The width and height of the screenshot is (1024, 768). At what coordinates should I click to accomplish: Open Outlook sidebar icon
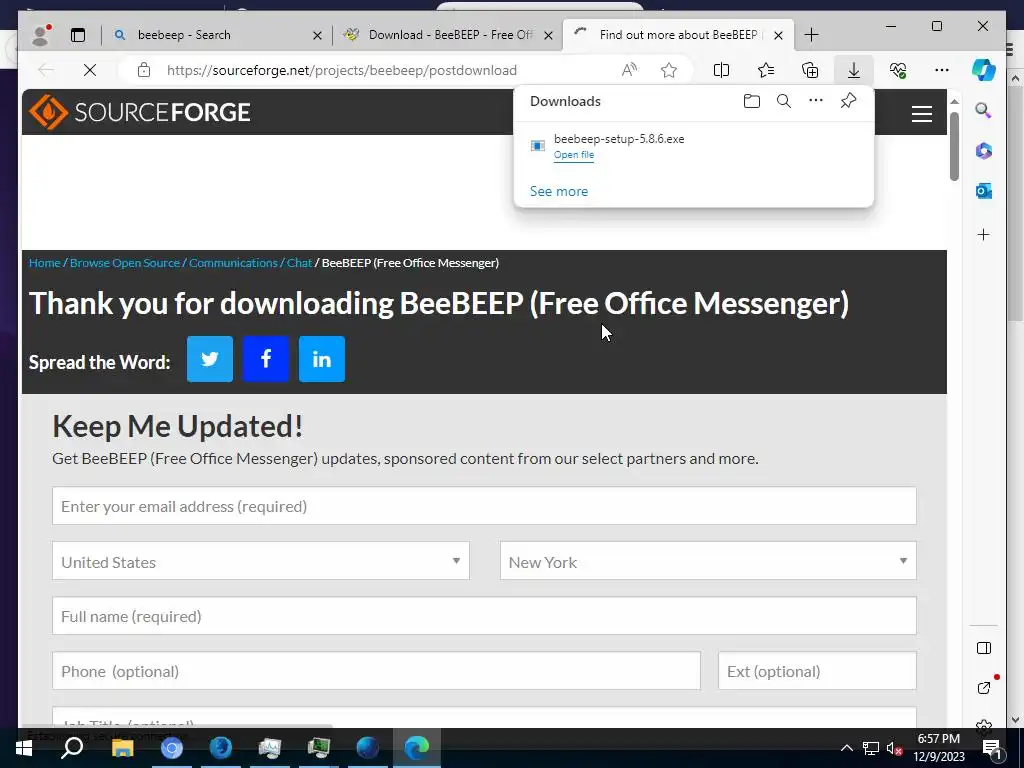(x=984, y=191)
